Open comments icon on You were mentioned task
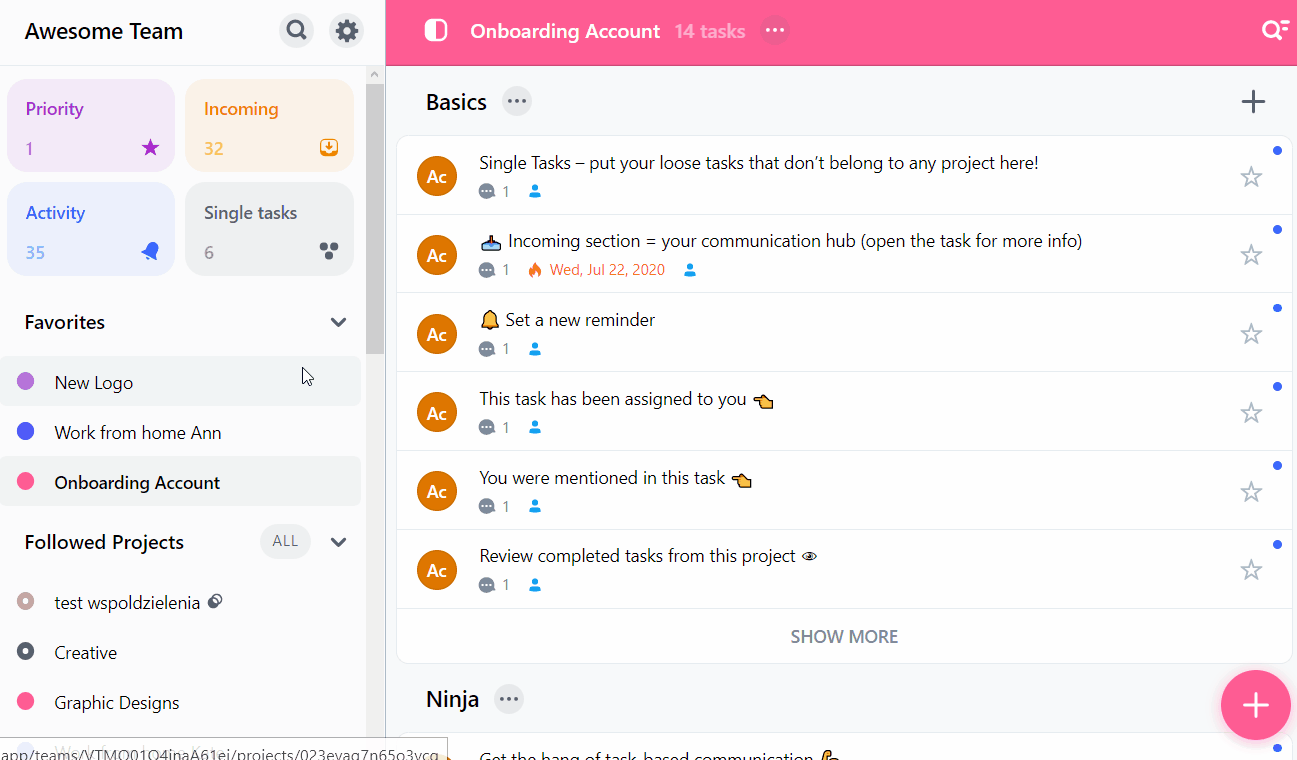This screenshot has width=1297, height=760. click(x=487, y=507)
